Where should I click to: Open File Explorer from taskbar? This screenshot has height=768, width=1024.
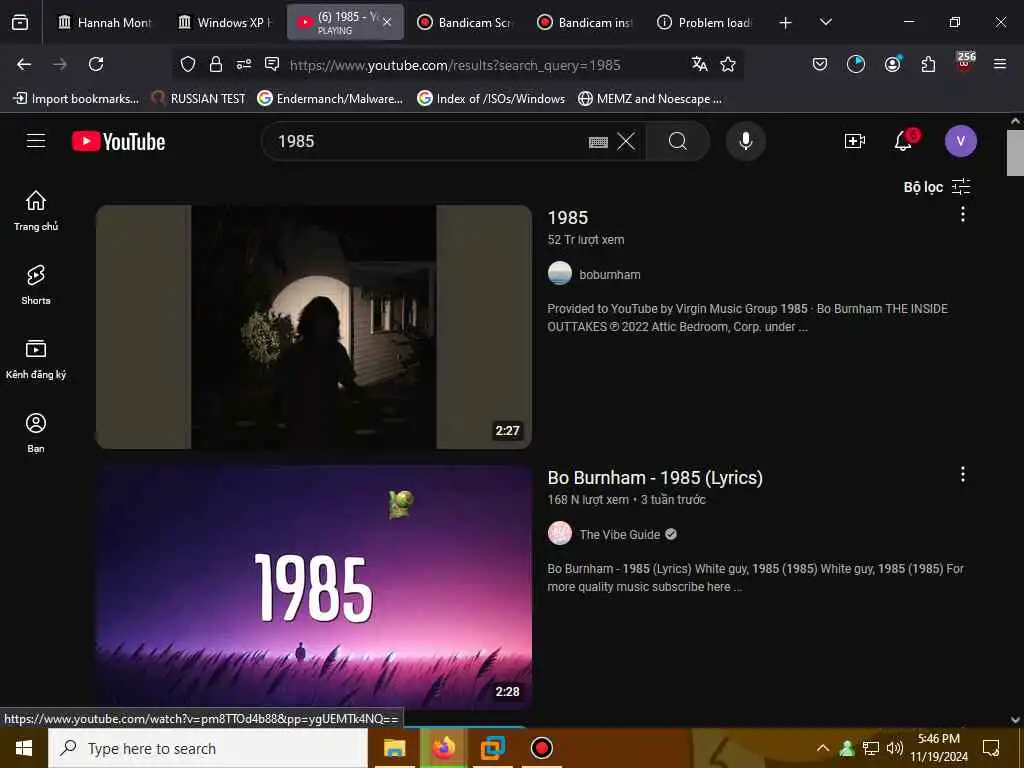coord(394,748)
